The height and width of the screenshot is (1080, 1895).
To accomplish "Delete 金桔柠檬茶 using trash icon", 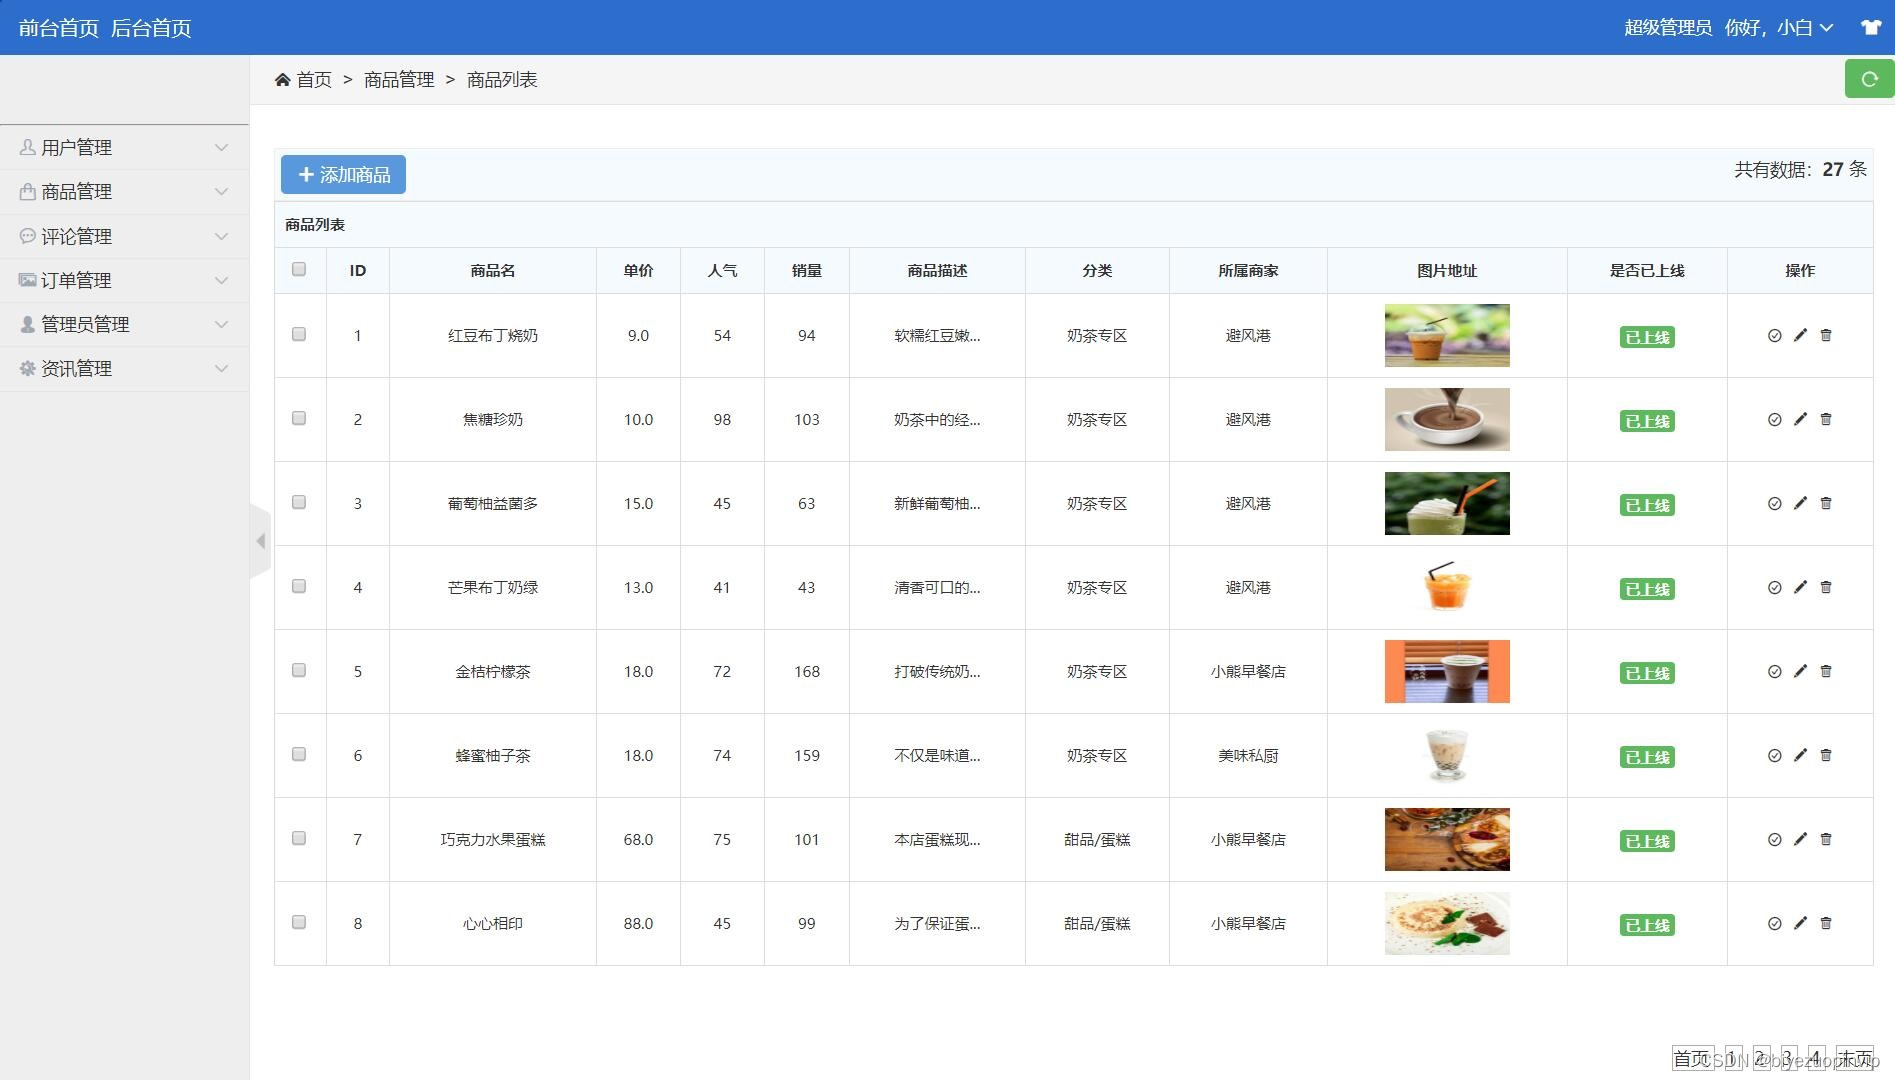I will click(x=1826, y=671).
